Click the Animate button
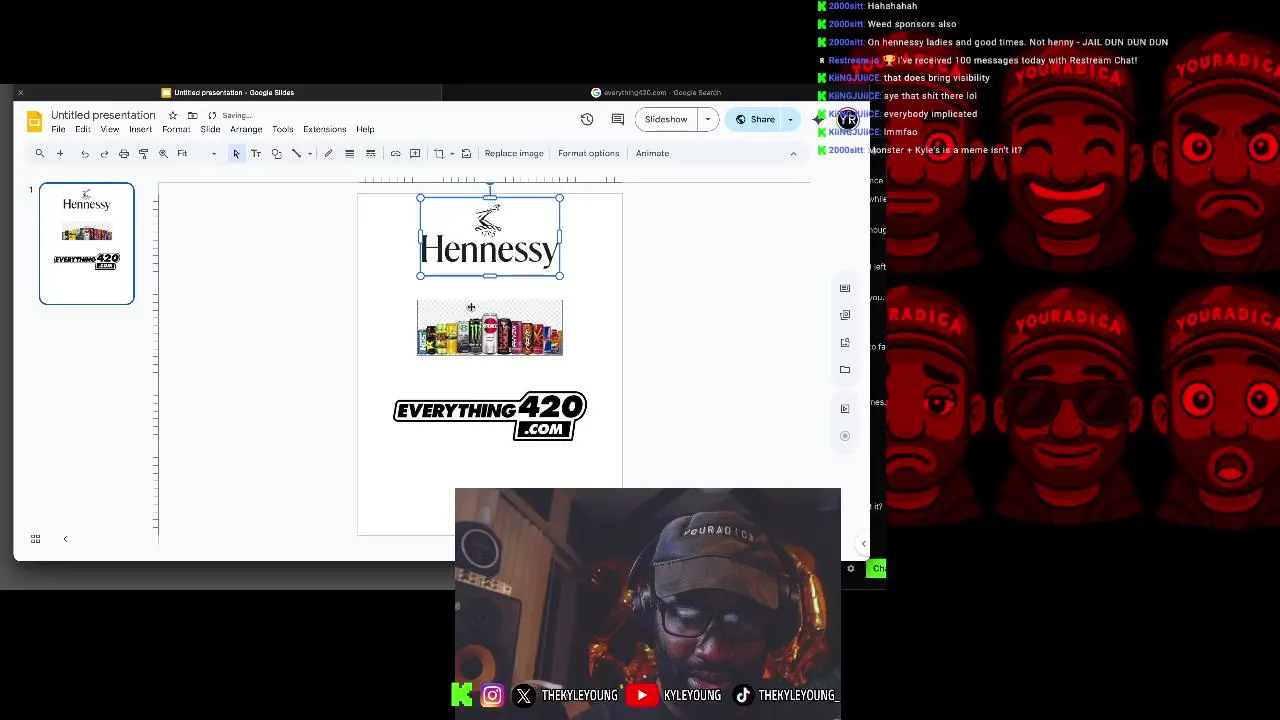The width and height of the screenshot is (1280, 720). (x=652, y=153)
